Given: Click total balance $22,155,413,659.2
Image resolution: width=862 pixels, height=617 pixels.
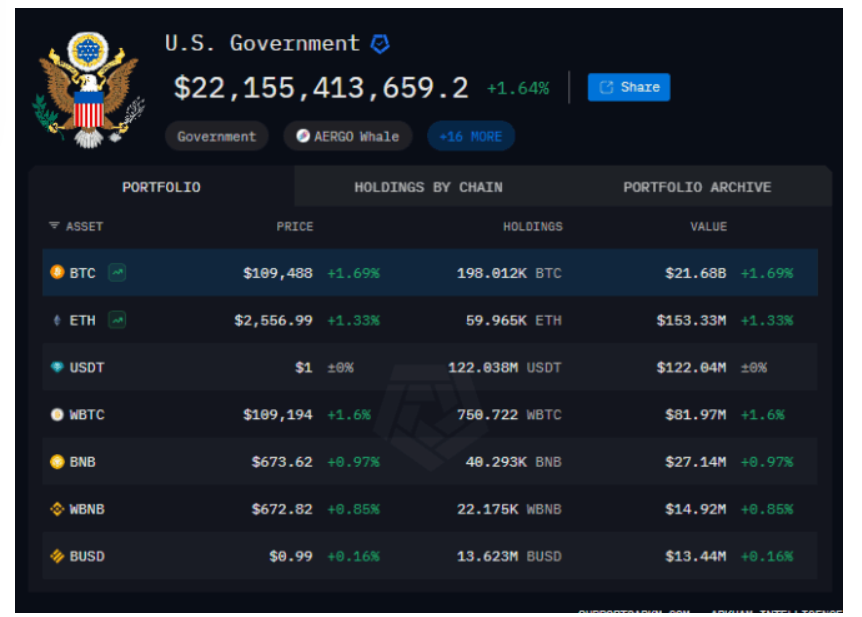Looking at the screenshot, I should (x=321, y=88).
